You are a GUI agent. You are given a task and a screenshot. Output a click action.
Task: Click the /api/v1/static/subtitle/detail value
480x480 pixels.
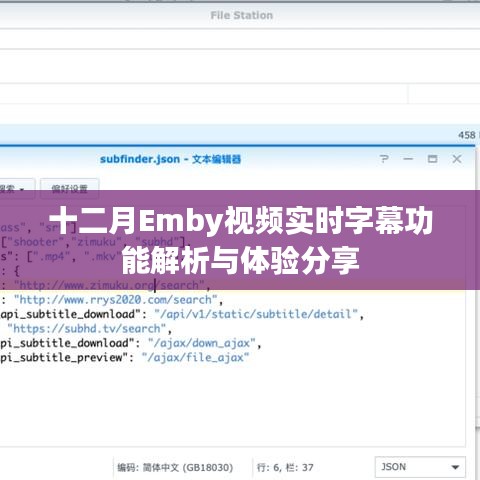pyautogui.click(x=256, y=314)
